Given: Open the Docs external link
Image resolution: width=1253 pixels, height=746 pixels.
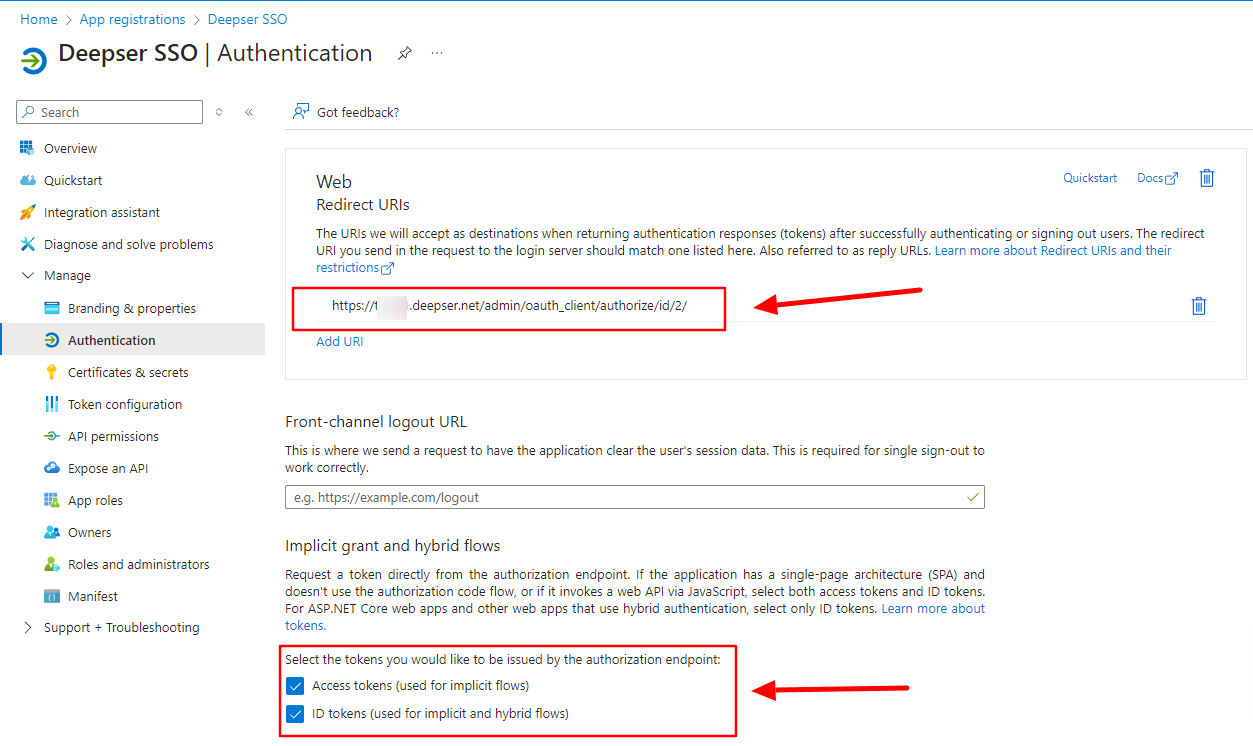Looking at the screenshot, I should tap(1158, 178).
